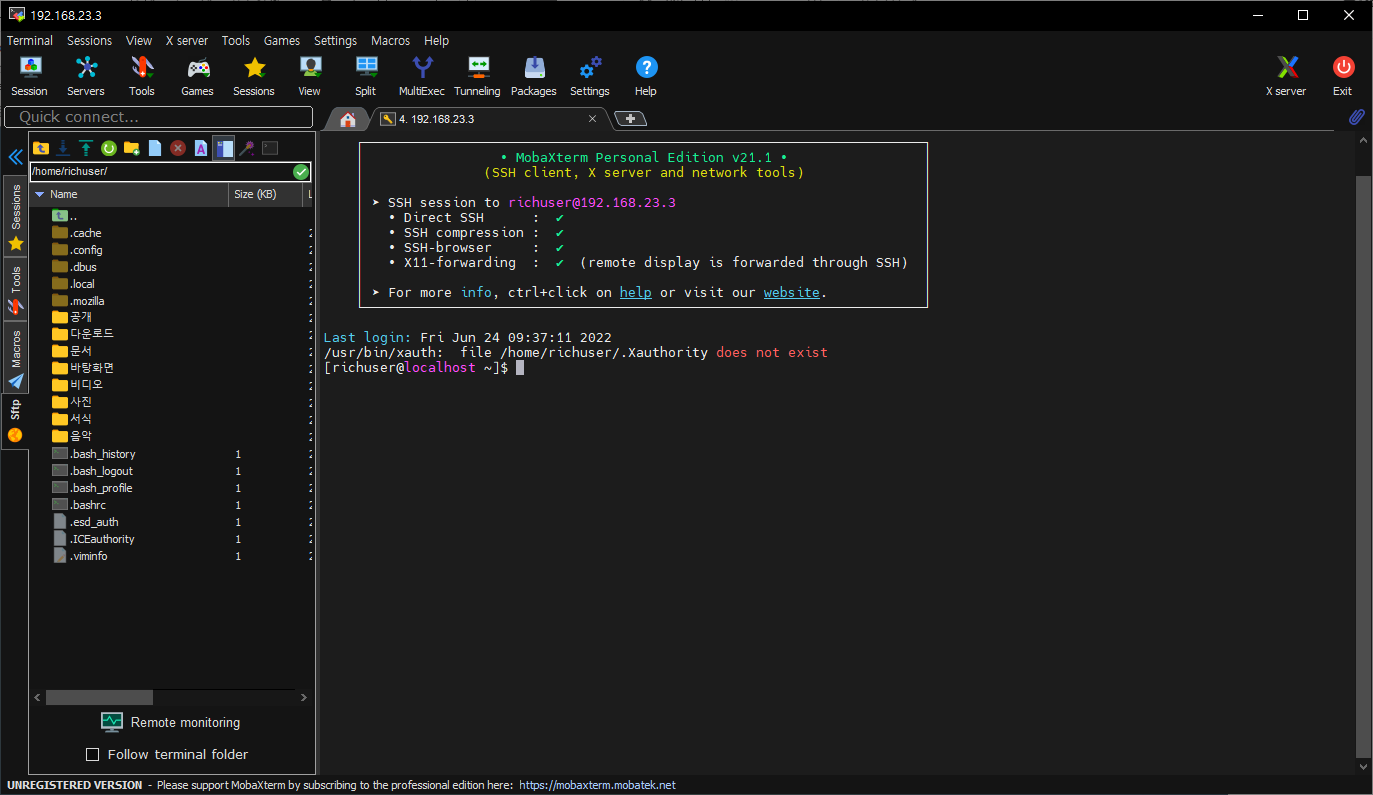Click the Split terminal toolbar icon
Viewport: 1373px width, 795px height.
(366, 75)
